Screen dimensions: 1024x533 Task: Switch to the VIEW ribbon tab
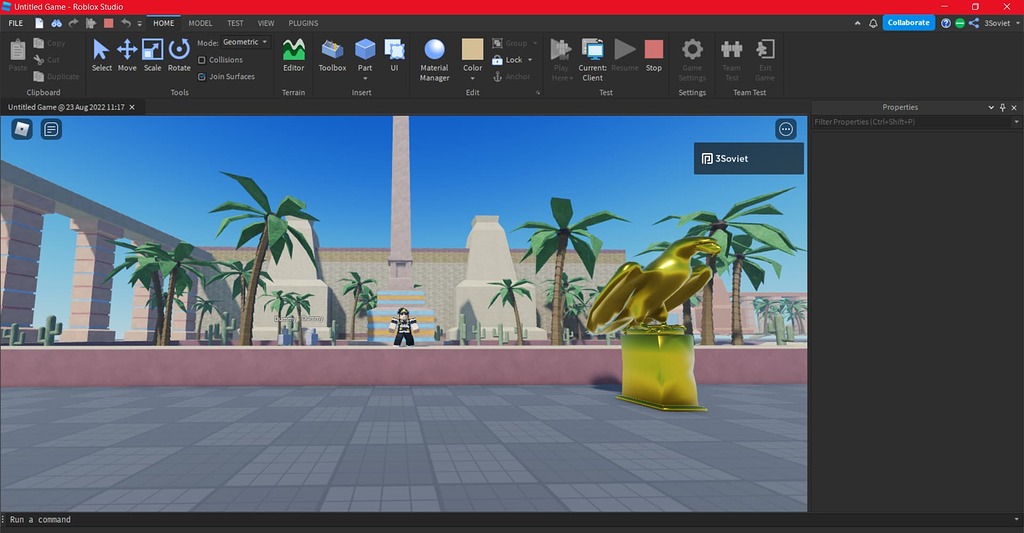[x=266, y=23]
